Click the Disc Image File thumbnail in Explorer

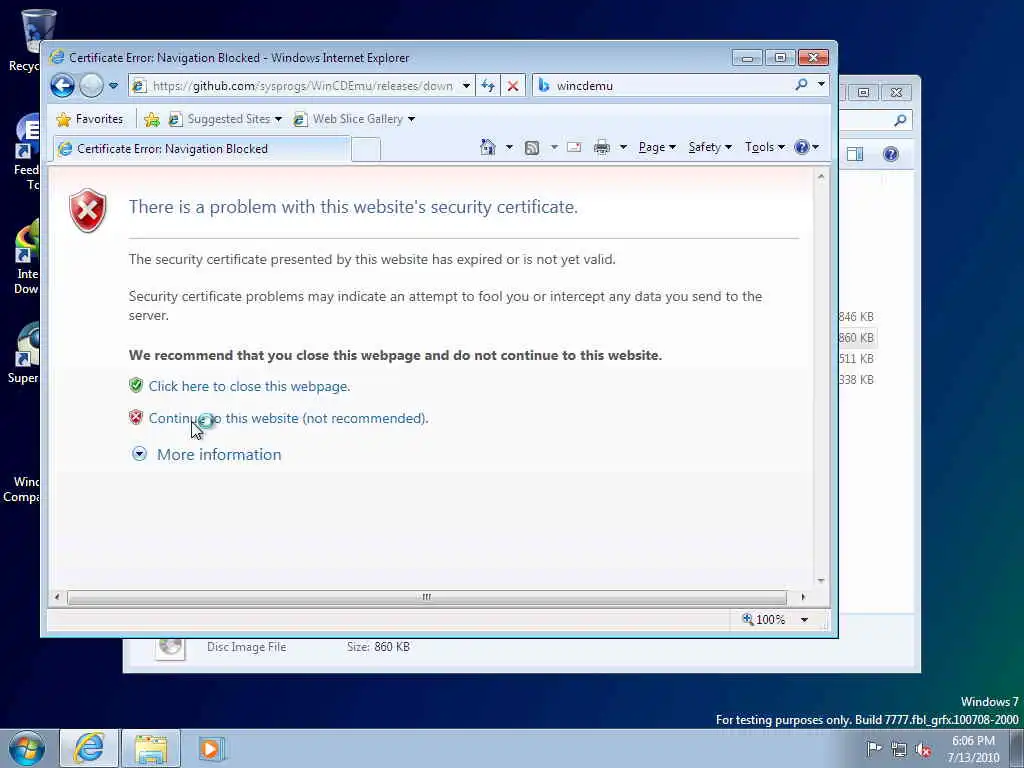click(x=170, y=648)
